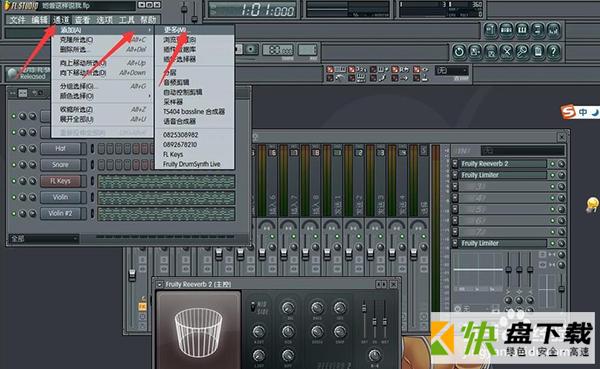Toggle the Hat channel mute LED
This screenshot has height=369, width=600.
click(x=14, y=149)
